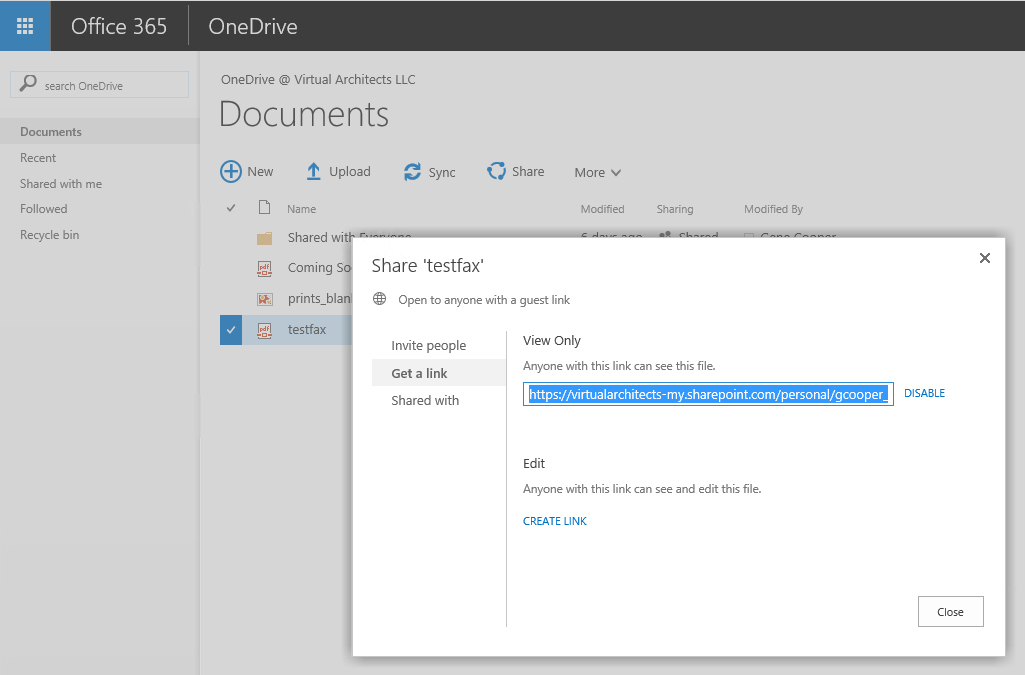This screenshot has width=1025, height=675.
Task: Click the Shared with Everyone folder icon
Action: tap(264, 239)
